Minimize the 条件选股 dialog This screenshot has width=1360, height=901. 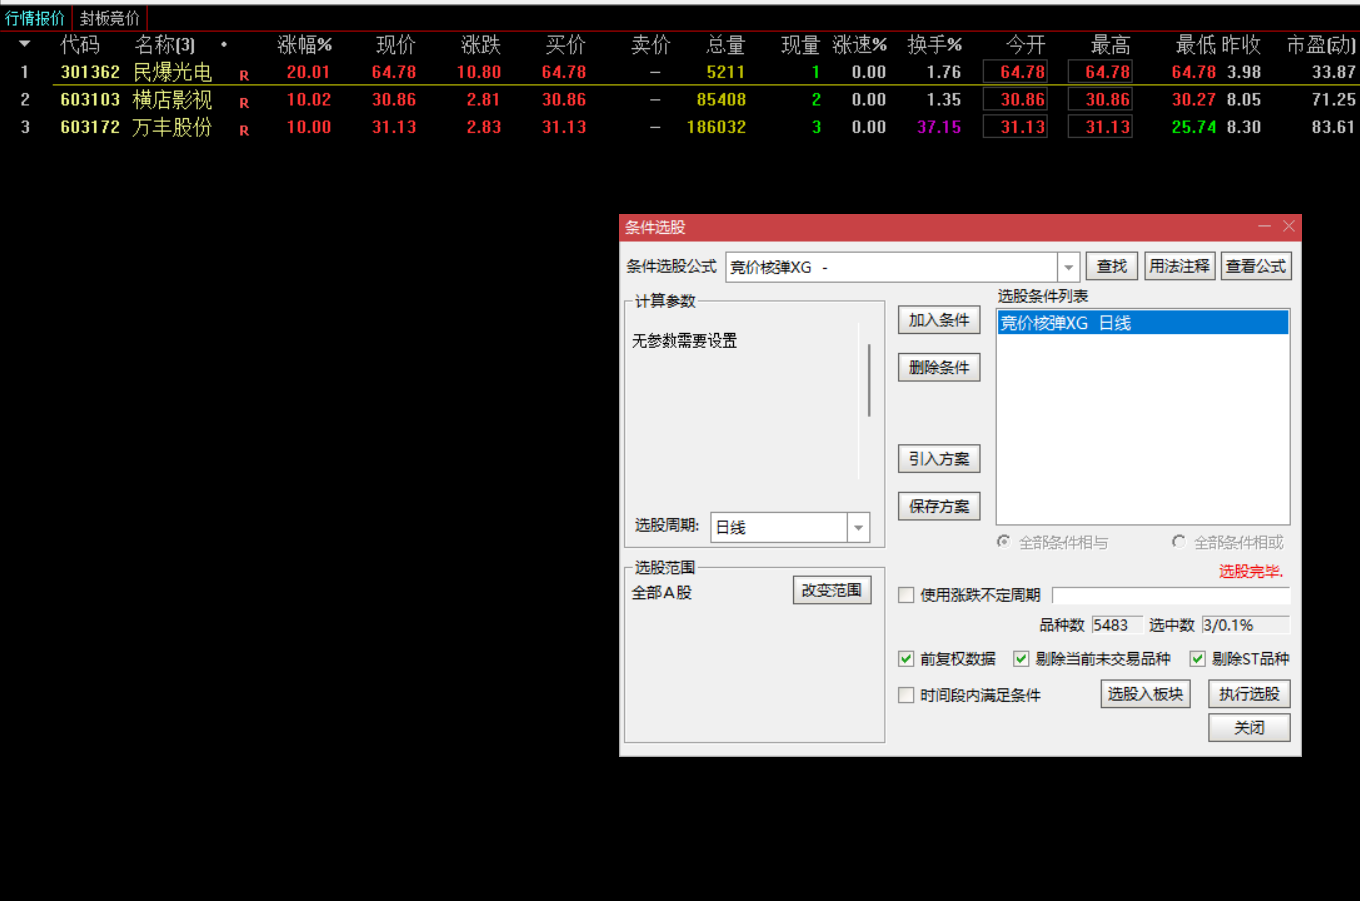tap(1264, 227)
